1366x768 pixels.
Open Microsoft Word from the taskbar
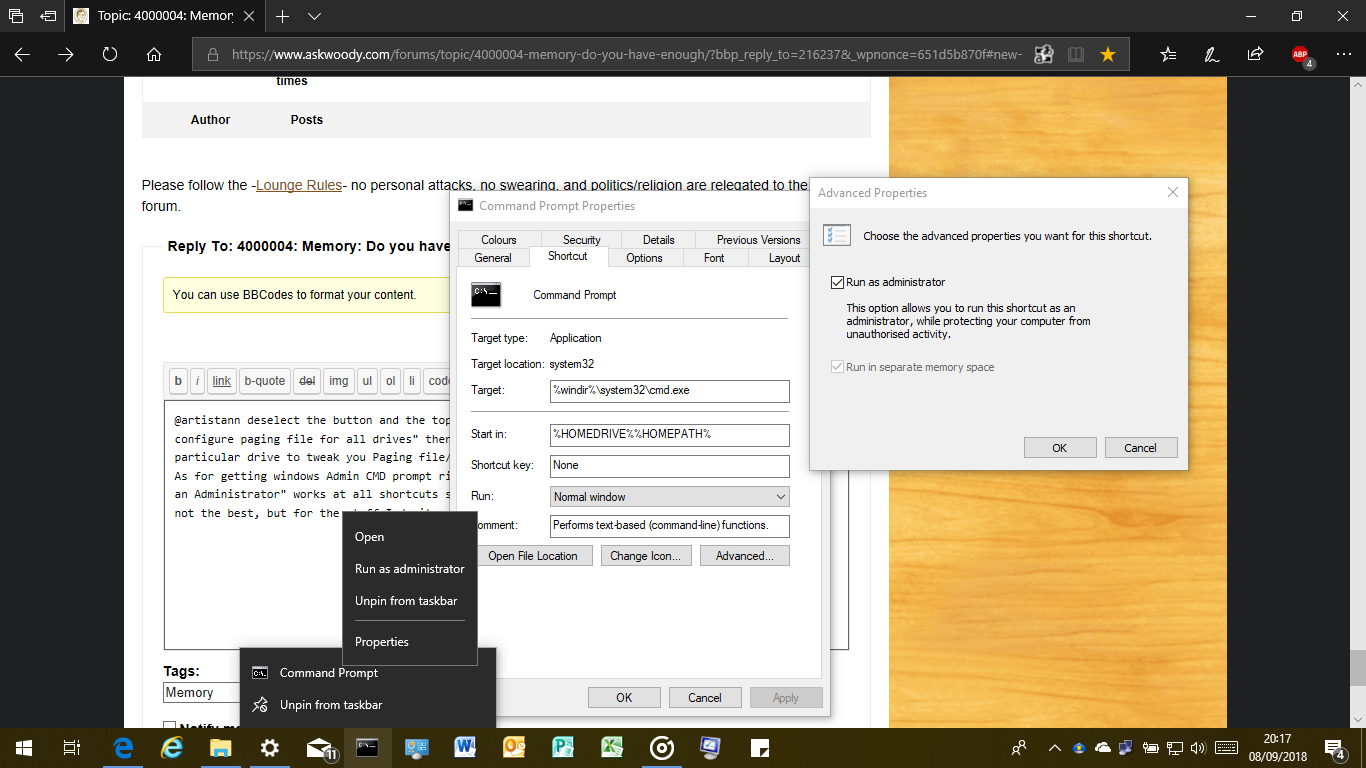click(465, 747)
